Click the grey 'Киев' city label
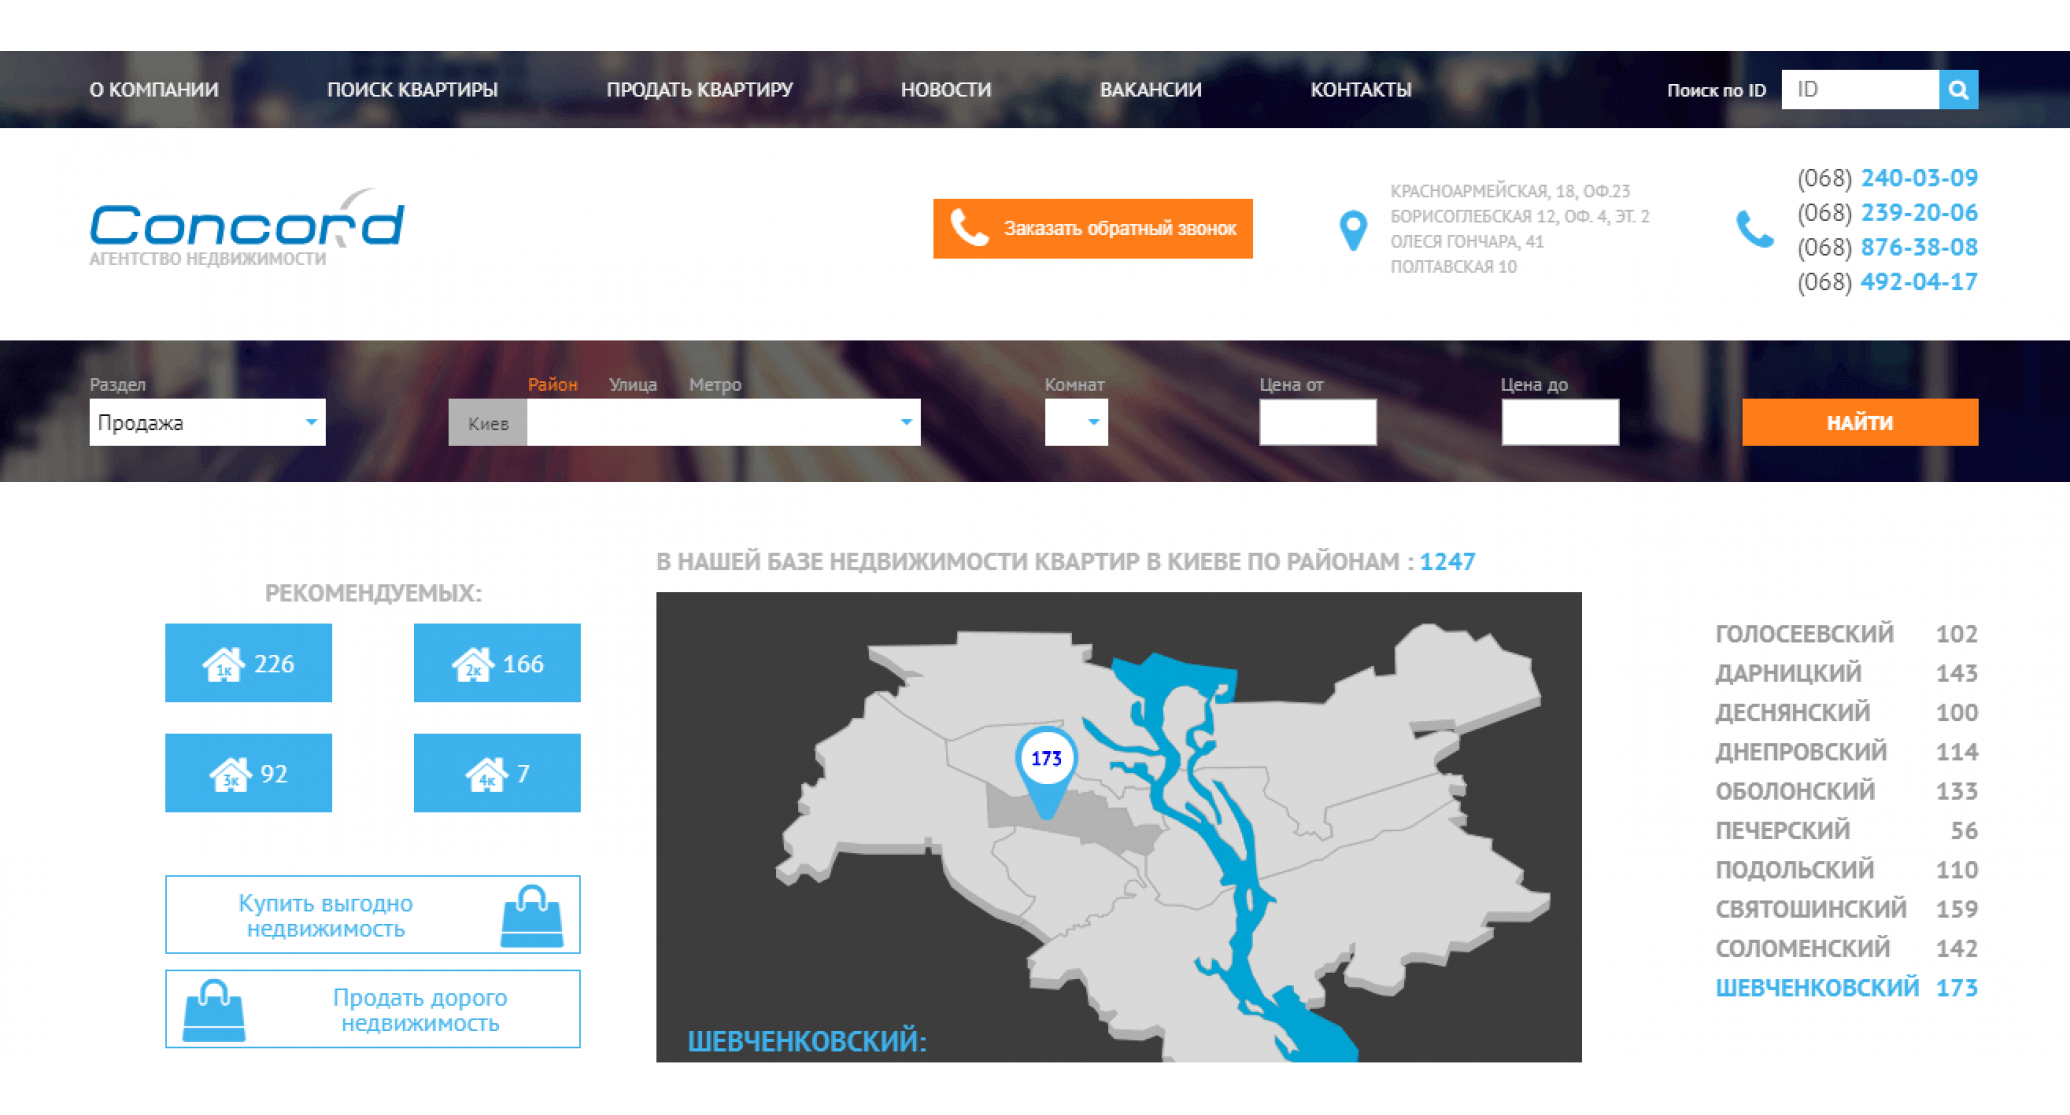2070x1115 pixels. 488,422
